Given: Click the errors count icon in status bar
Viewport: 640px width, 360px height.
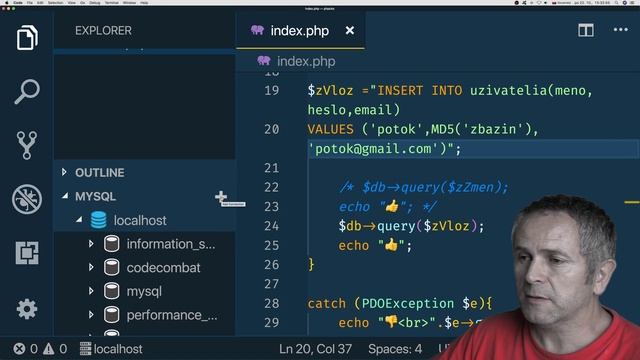Looking at the screenshot, I should [x=19, y=349].
